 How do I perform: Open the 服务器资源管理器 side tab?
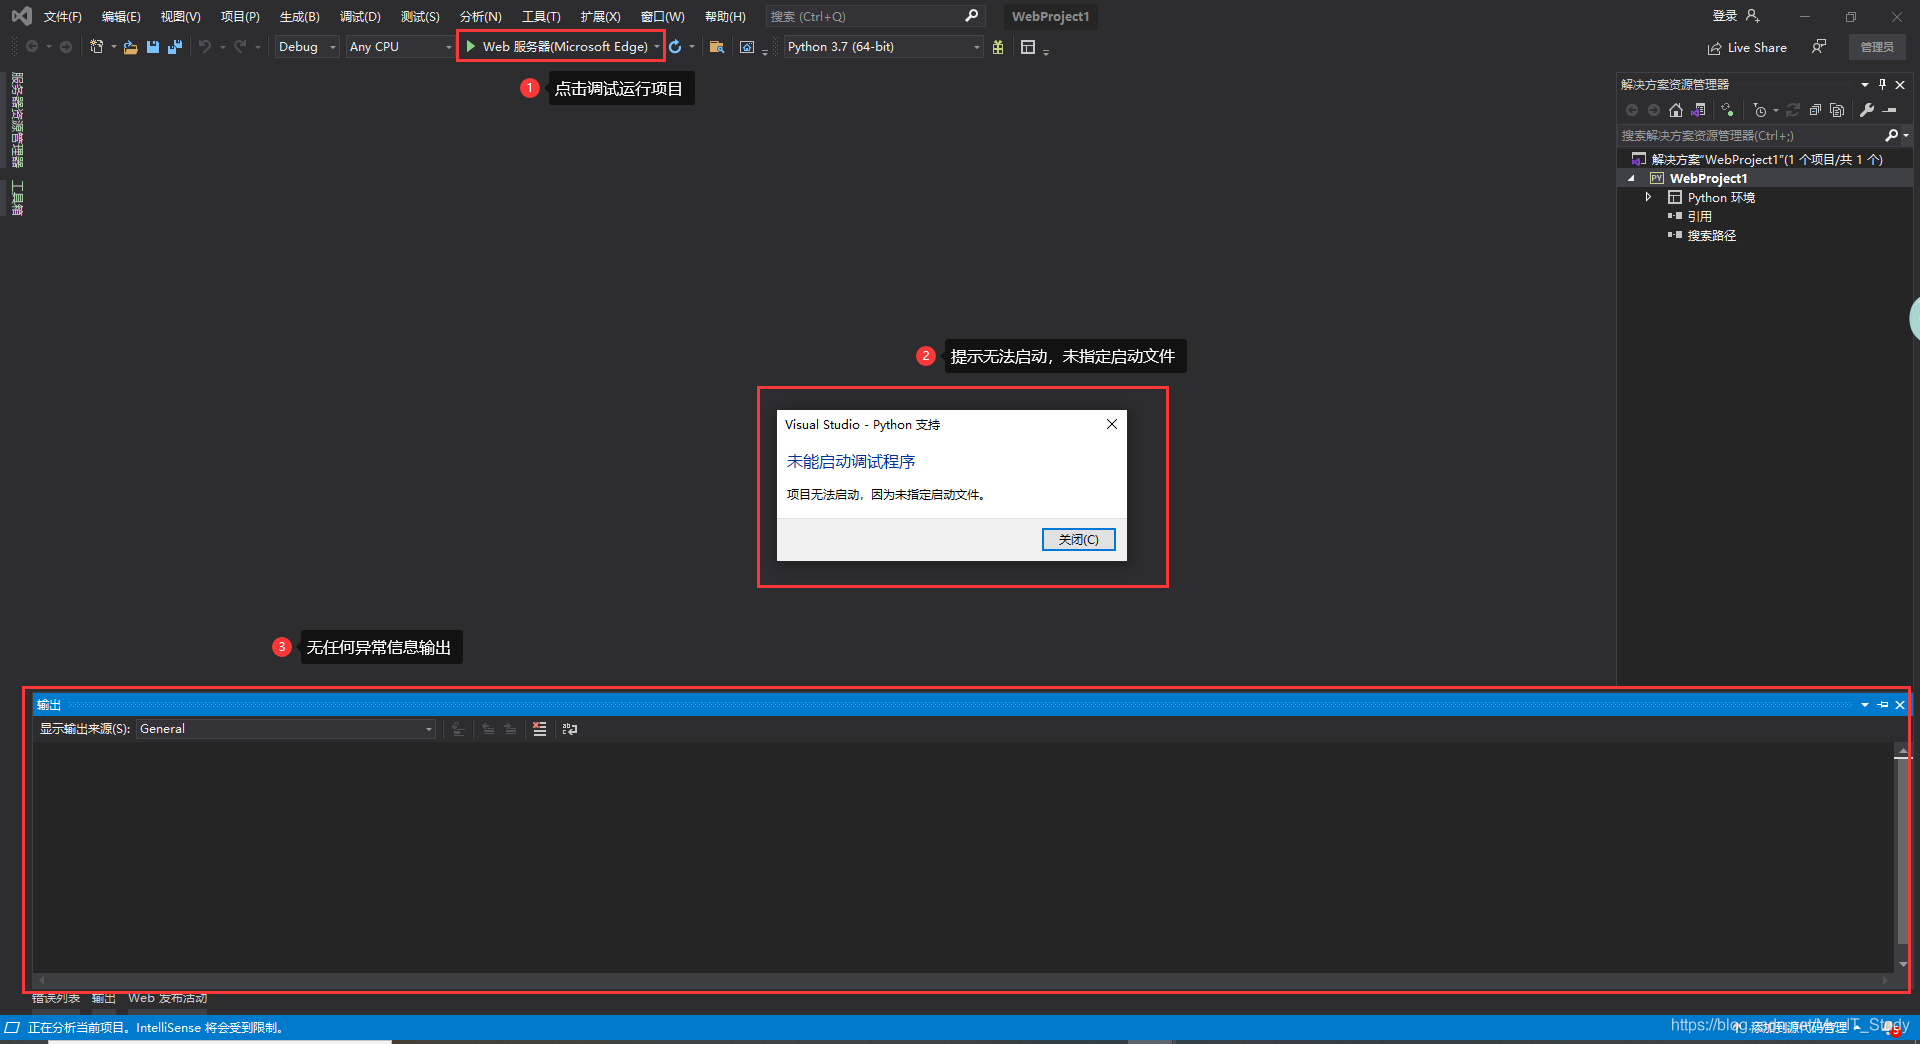(17, 120)
